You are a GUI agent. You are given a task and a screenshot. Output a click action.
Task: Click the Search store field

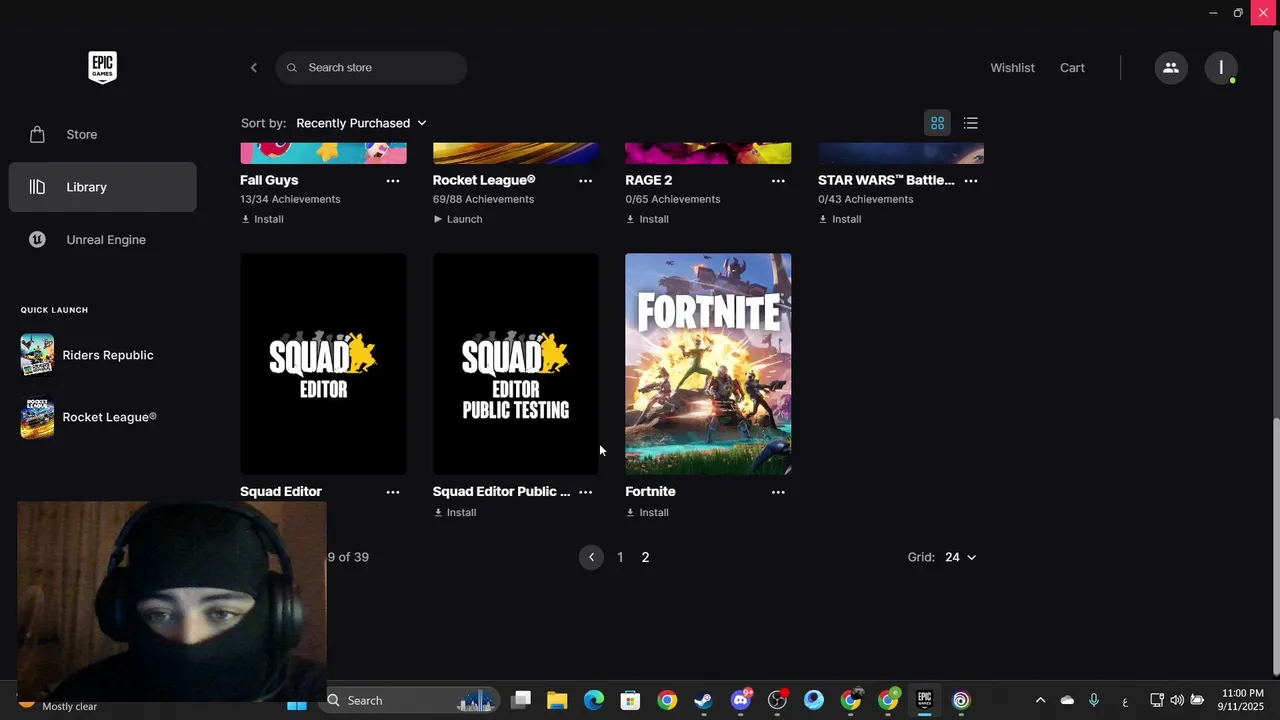tap(371, 68)
